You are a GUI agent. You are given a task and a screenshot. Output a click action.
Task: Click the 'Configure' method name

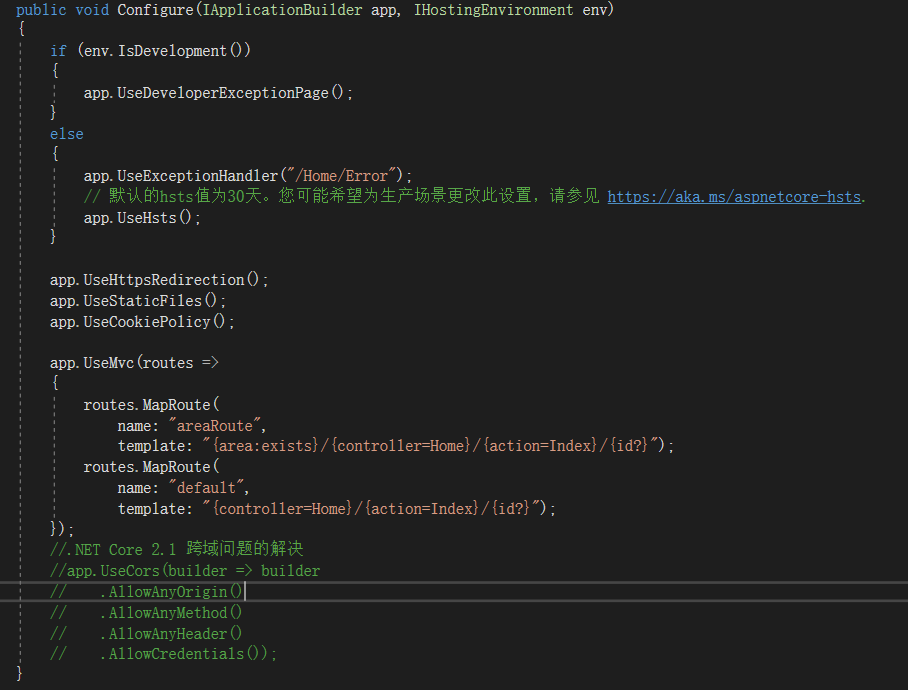[x=155, y=10]
